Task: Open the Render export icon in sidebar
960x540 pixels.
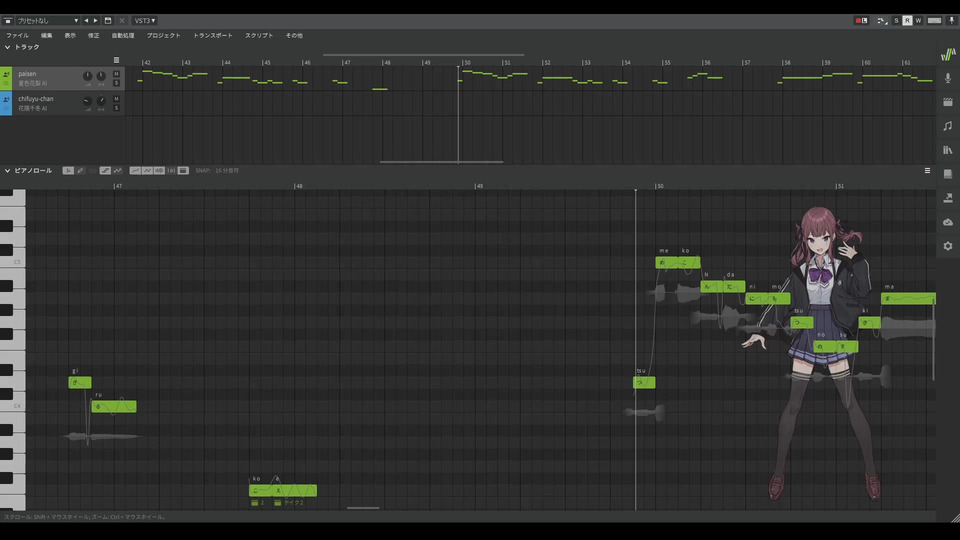Action: [948, 198]
